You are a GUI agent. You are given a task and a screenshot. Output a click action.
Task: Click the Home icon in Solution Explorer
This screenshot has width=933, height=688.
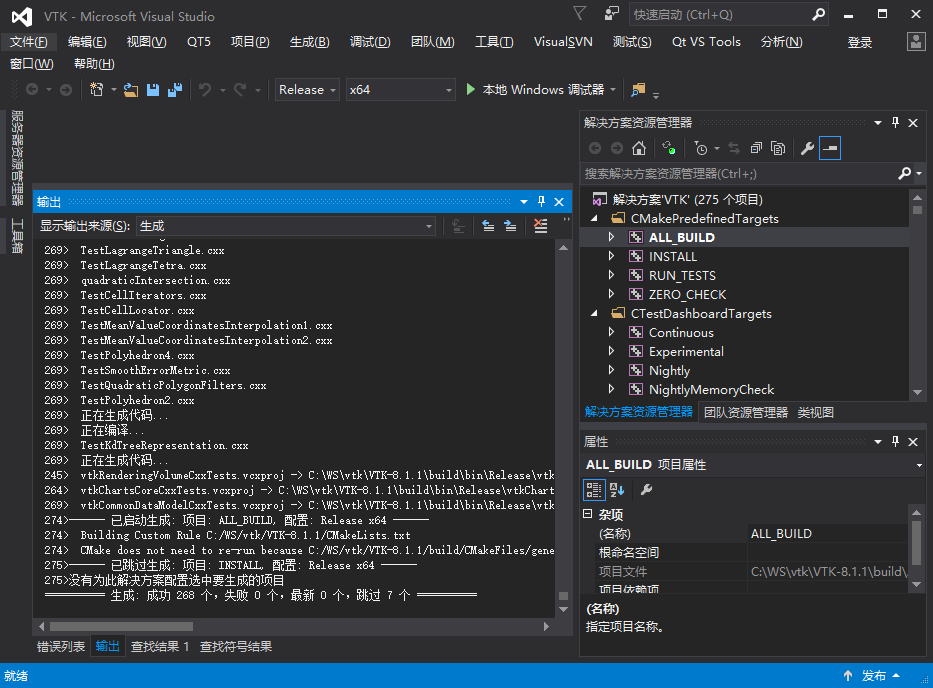point(639,148)
